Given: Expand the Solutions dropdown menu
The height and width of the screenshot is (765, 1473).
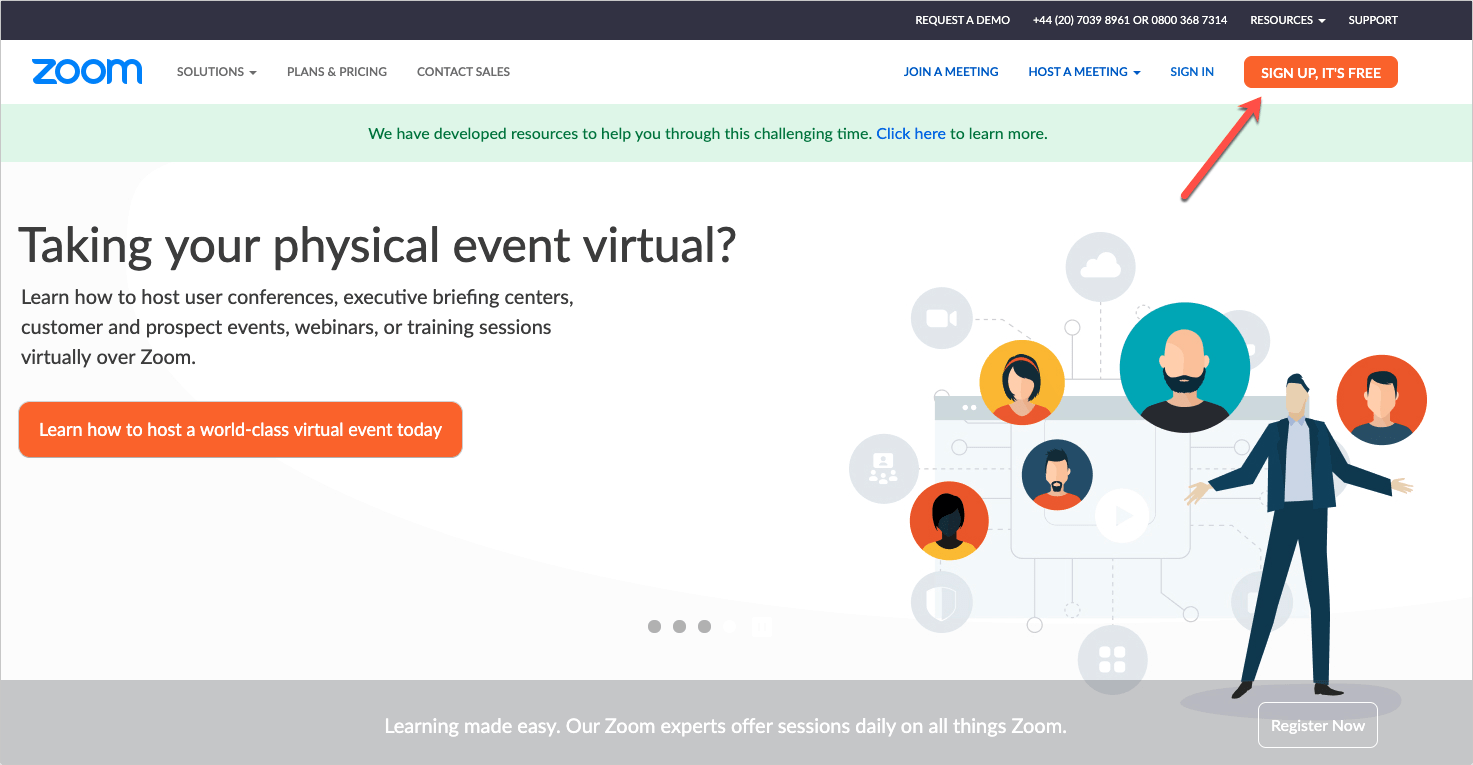Looking at the screenshot, I should (x=216, y=72).
